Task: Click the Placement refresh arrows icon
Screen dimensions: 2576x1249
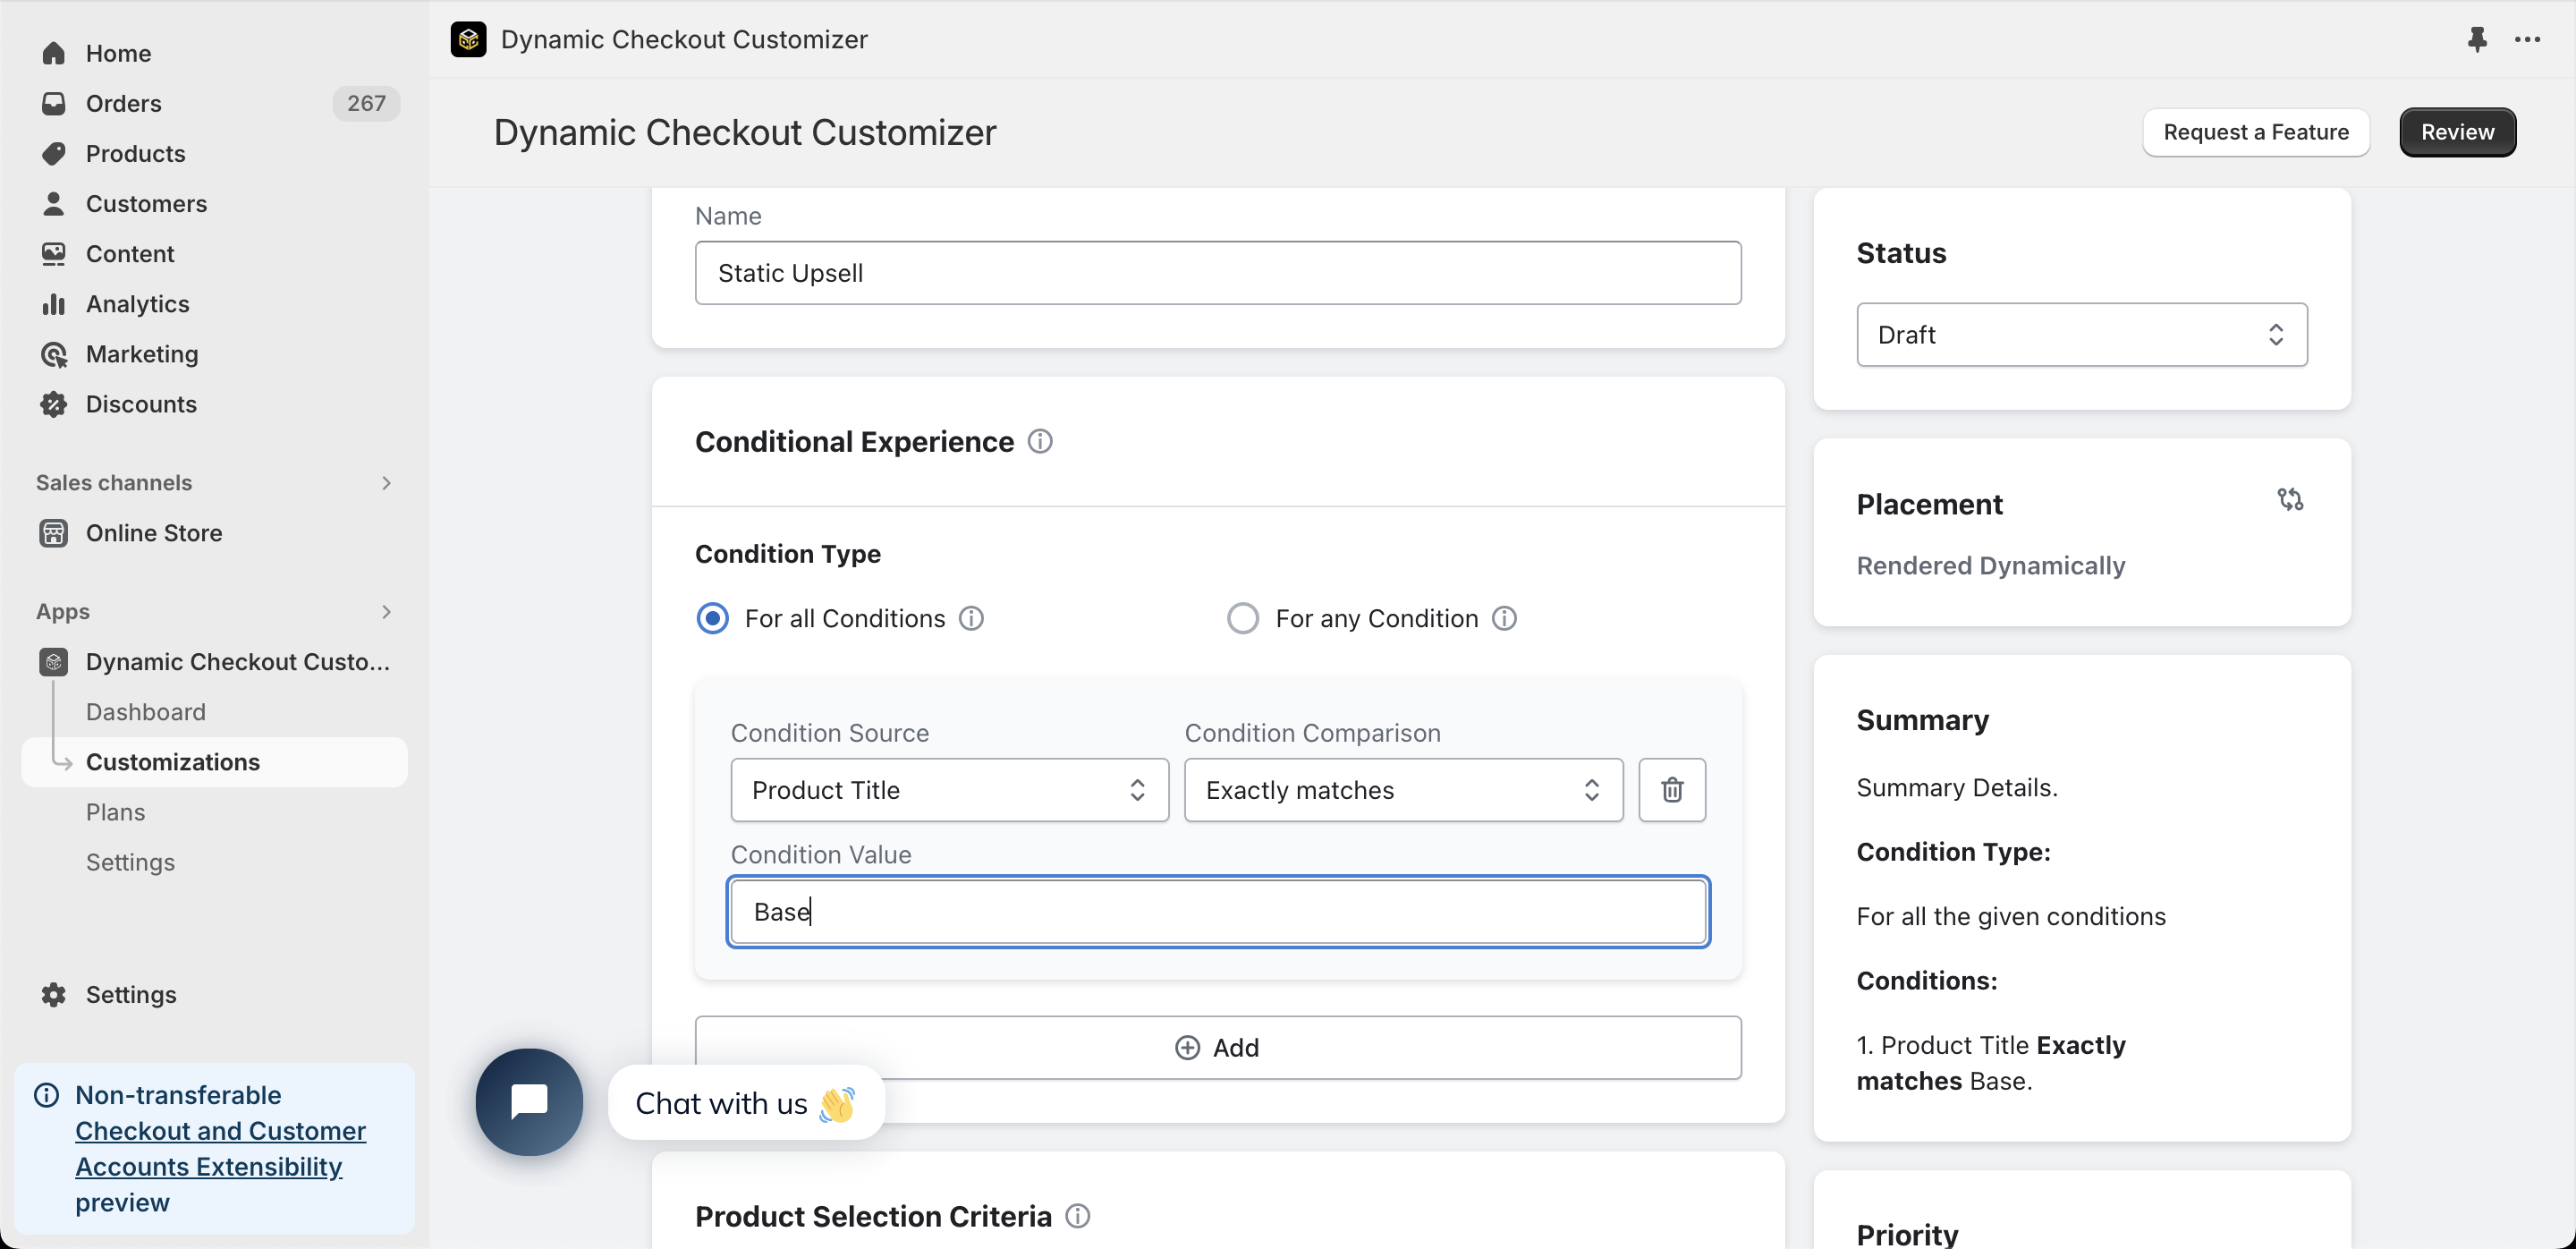Action: pos(2290,499)
